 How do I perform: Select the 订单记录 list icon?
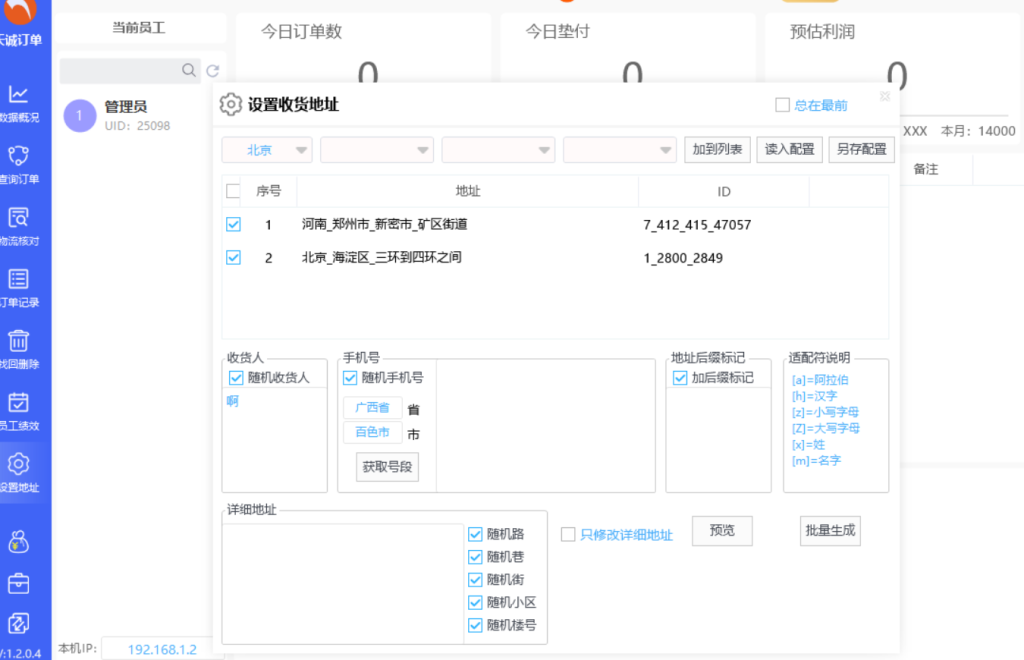(18, 280)
